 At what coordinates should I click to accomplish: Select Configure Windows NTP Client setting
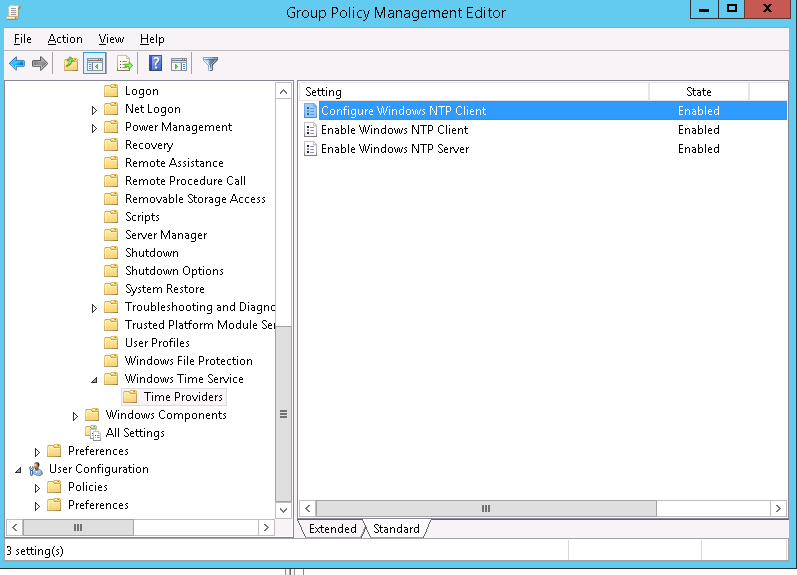(545, 111)
